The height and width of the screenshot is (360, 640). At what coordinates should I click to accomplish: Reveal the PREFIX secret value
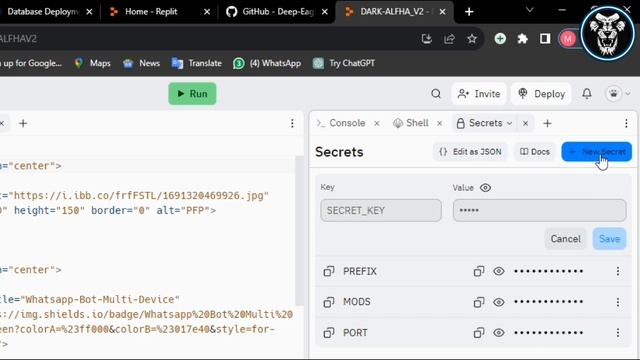pos(499,271)
